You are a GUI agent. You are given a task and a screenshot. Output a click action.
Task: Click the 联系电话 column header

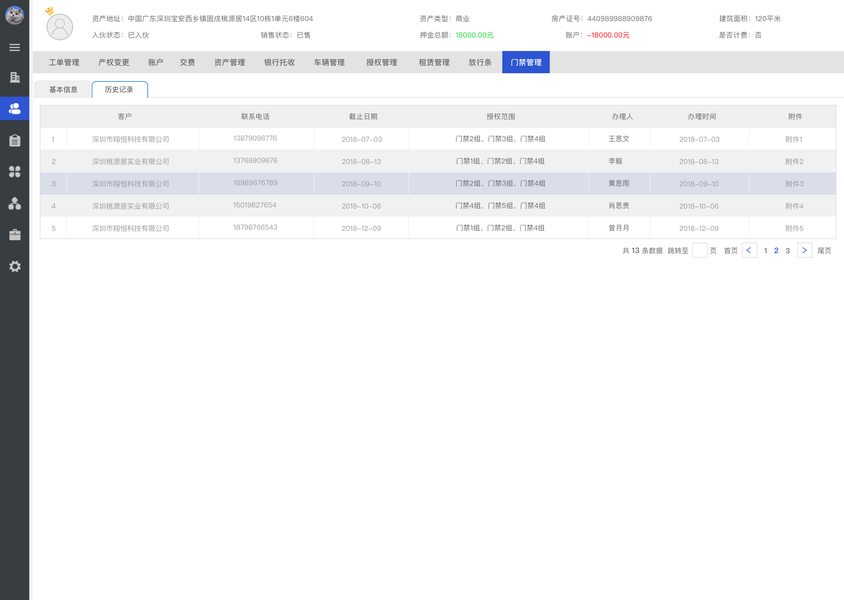coord(255,117)
